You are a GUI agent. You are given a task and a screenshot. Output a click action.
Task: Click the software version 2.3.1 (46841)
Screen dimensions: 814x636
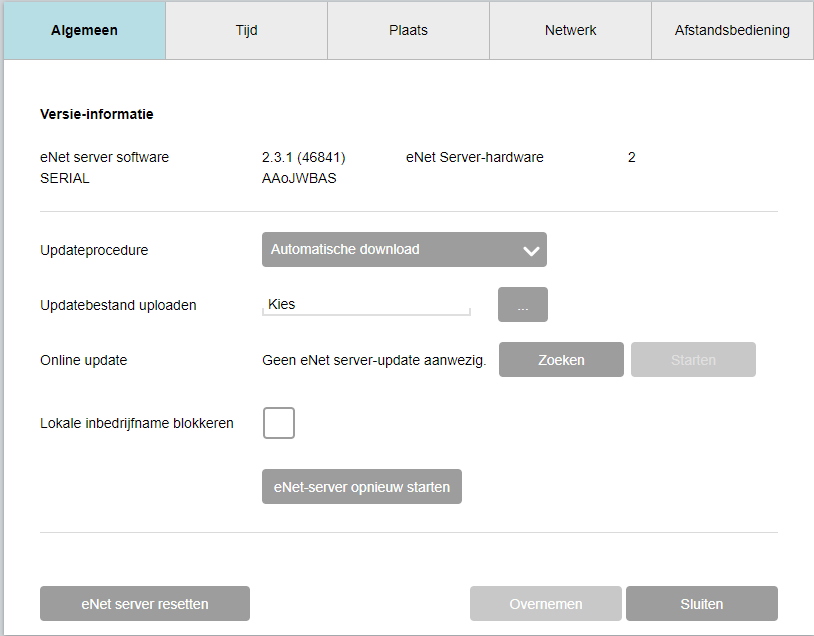pos(304,157)
